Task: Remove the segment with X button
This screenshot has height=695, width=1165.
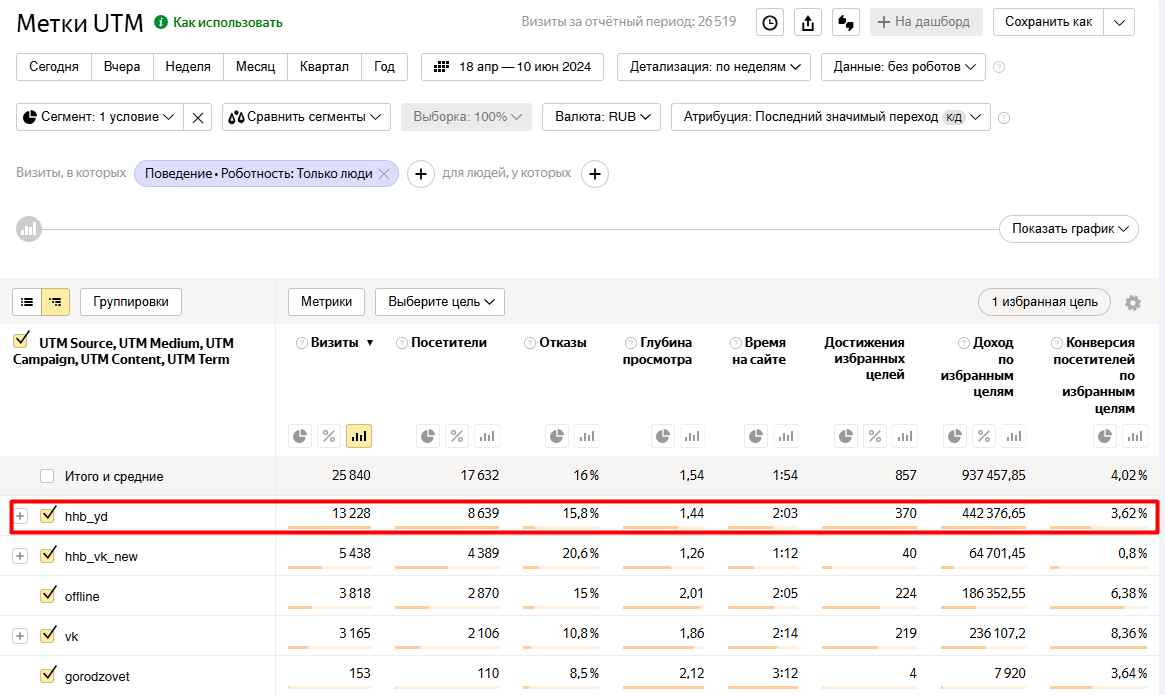Action: coord(198,117)
